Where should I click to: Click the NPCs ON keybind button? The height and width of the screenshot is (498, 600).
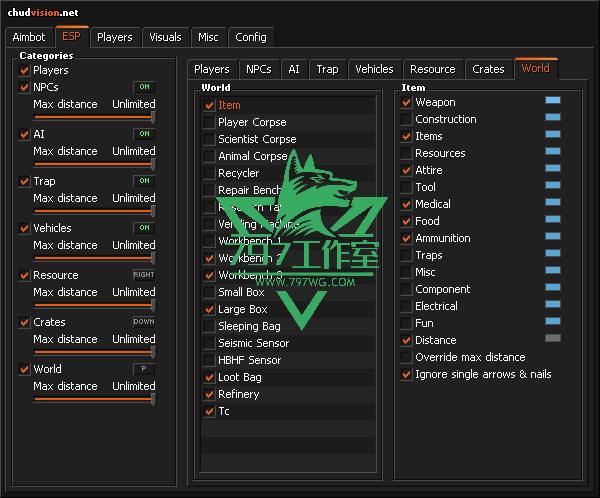(x=144, y=87)
